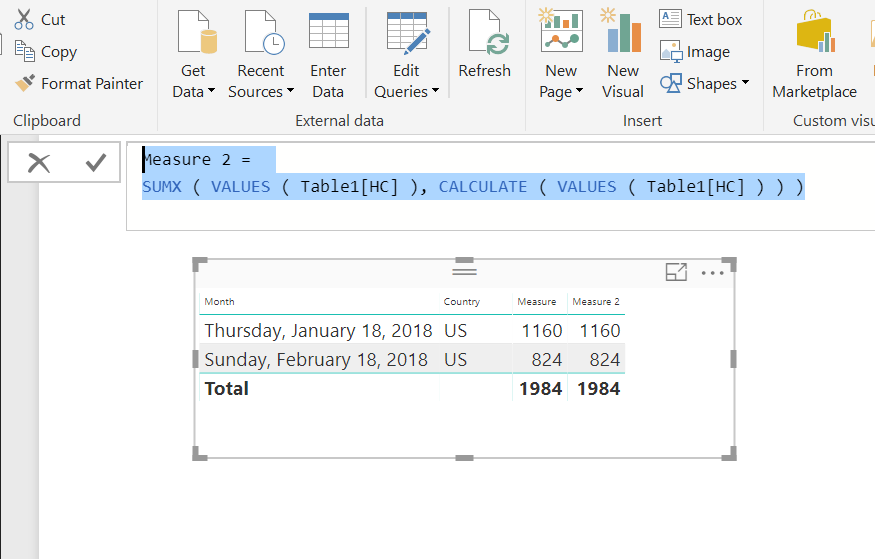Click the Copy icon
The width and height of the screenshot is (875, 559).
coord(25,51)
